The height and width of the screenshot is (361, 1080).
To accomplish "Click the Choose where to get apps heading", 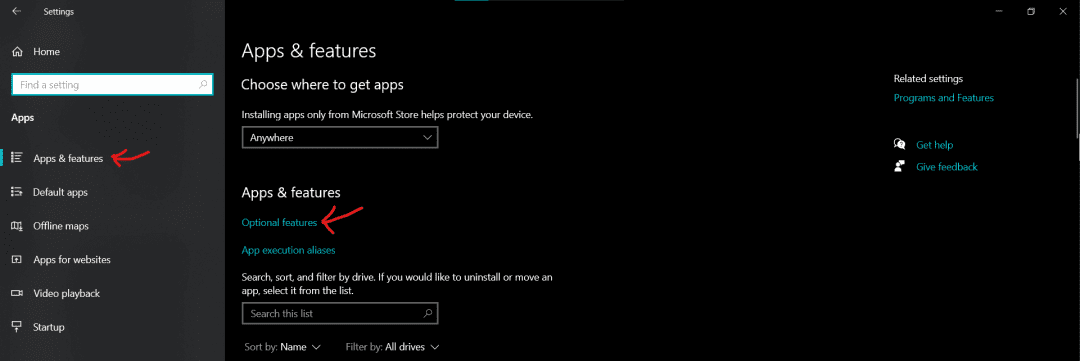I will [322, 85].
